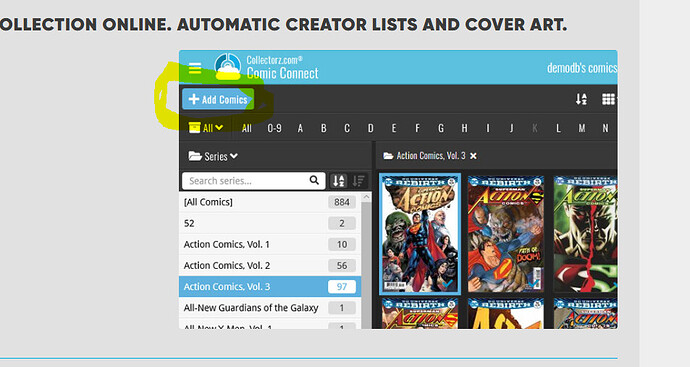Filter comics by letter C
This screenshot has width=690, height=367.
coord(347,128)
